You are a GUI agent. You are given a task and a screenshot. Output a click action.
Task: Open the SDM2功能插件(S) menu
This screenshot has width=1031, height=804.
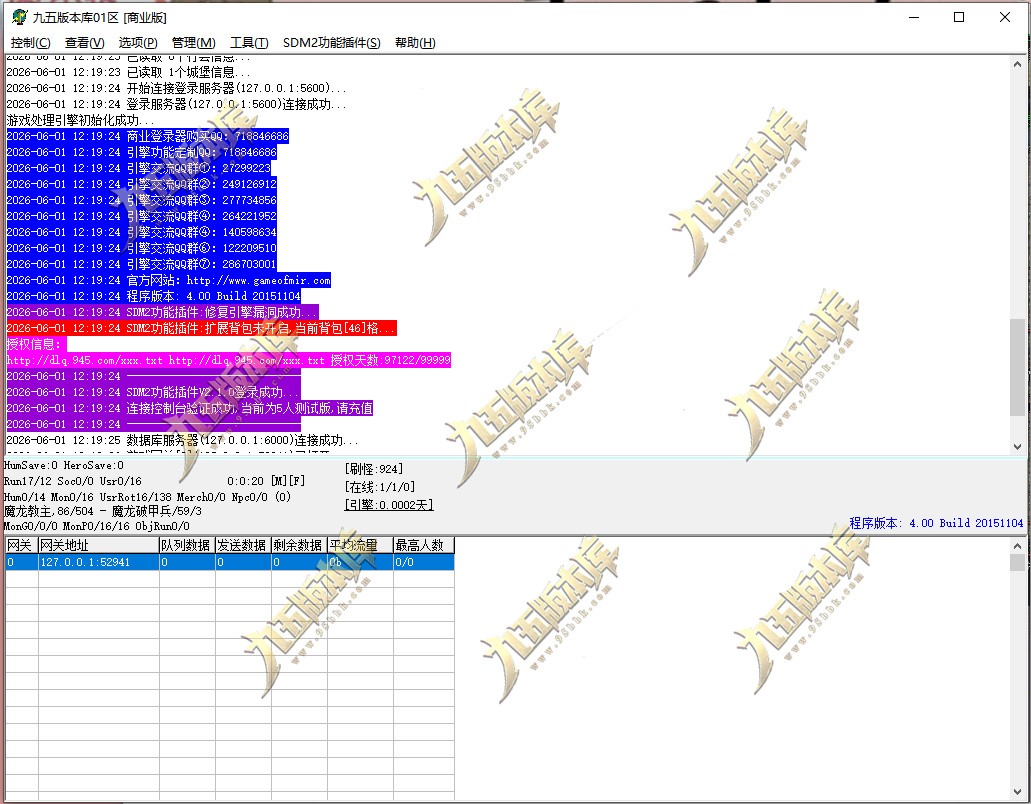[x=331, y=43]
